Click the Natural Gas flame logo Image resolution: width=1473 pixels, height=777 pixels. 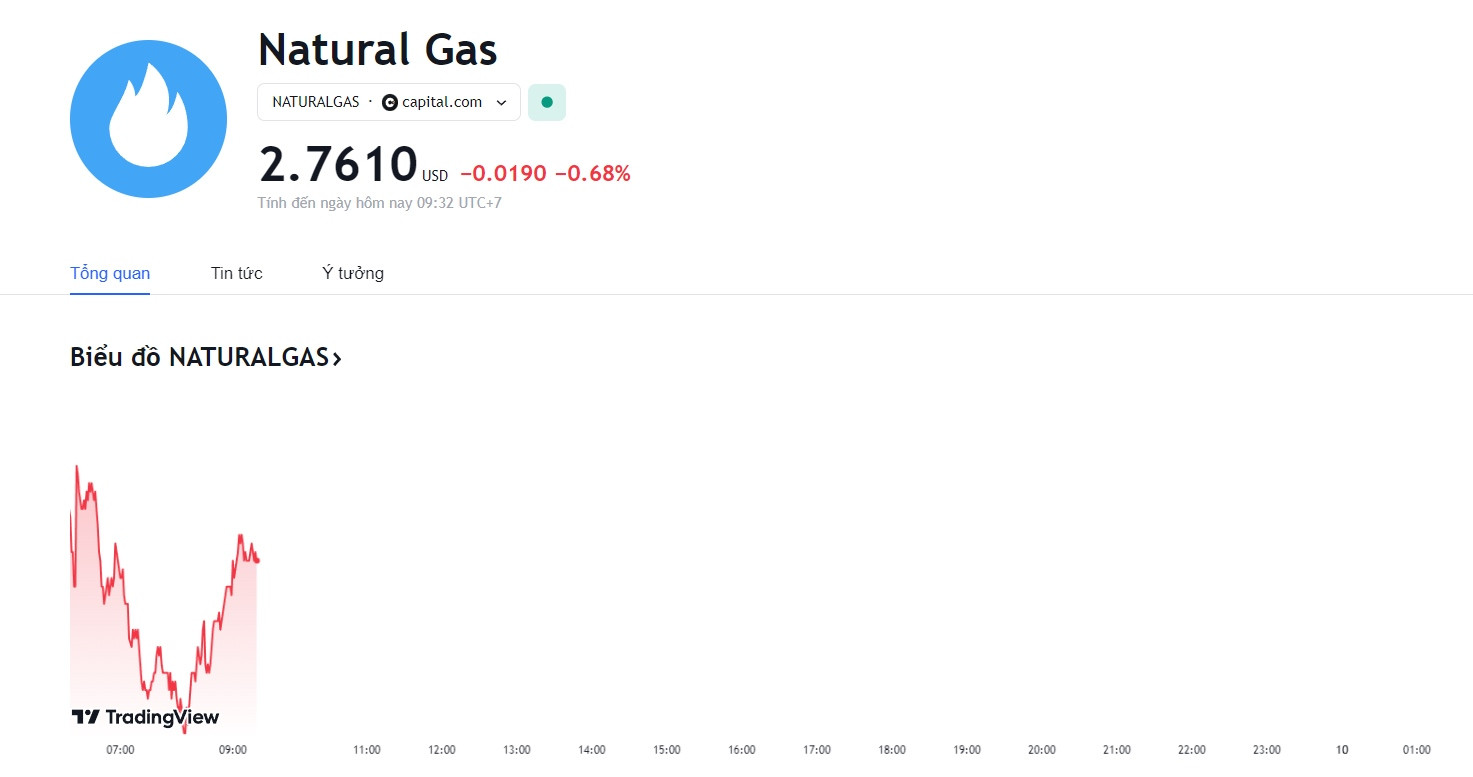point(148,119)
